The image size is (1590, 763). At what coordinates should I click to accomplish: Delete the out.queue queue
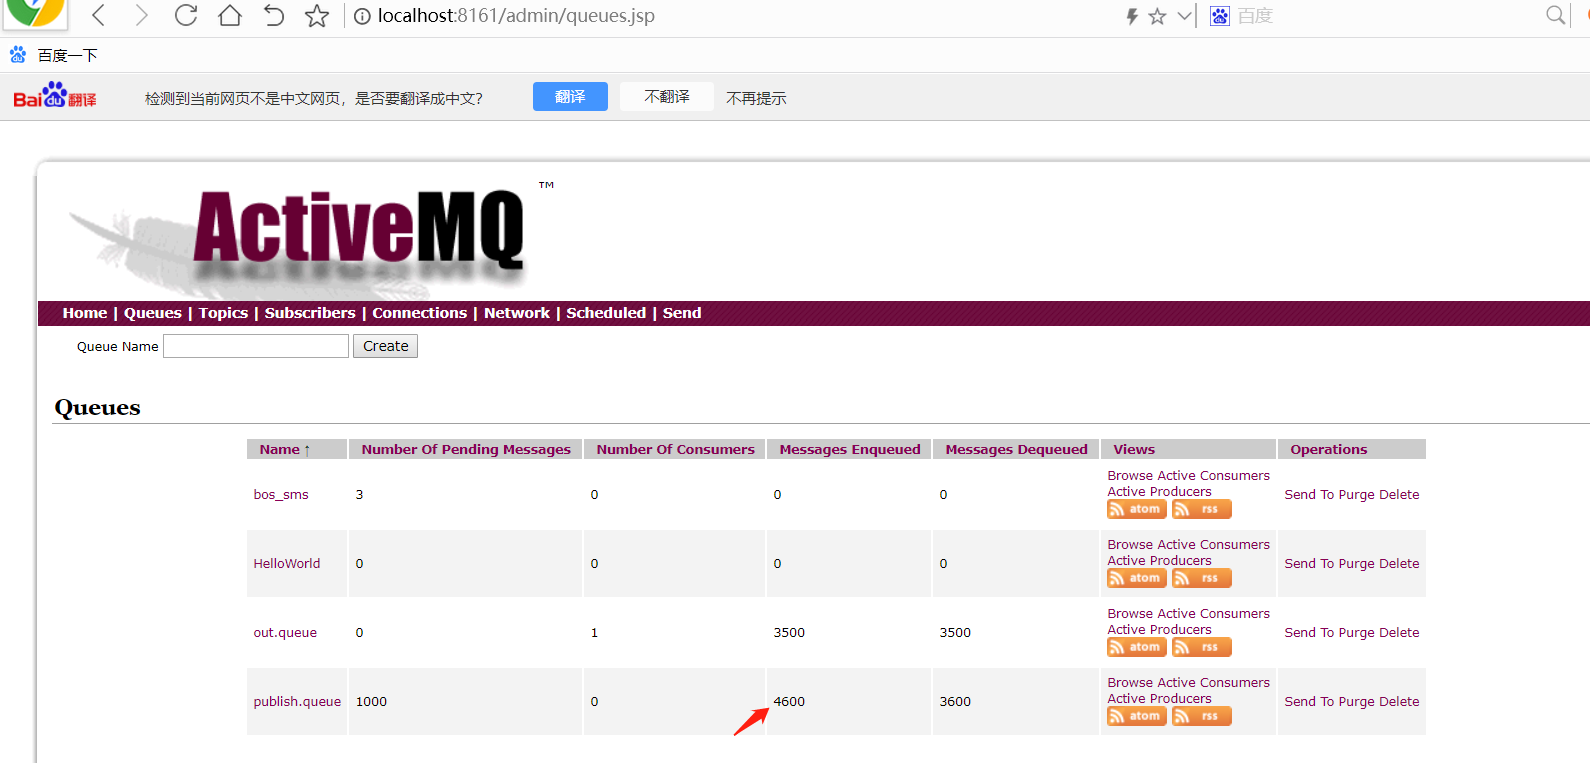[x=1399, y=633]
